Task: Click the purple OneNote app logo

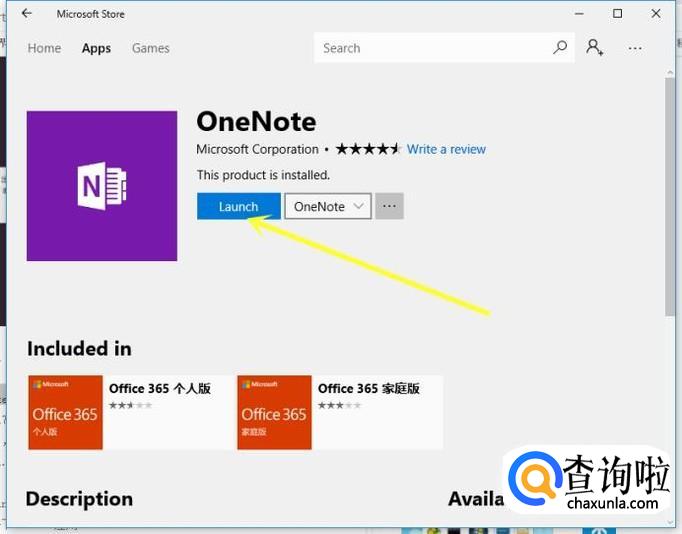Action: [102, 186]
